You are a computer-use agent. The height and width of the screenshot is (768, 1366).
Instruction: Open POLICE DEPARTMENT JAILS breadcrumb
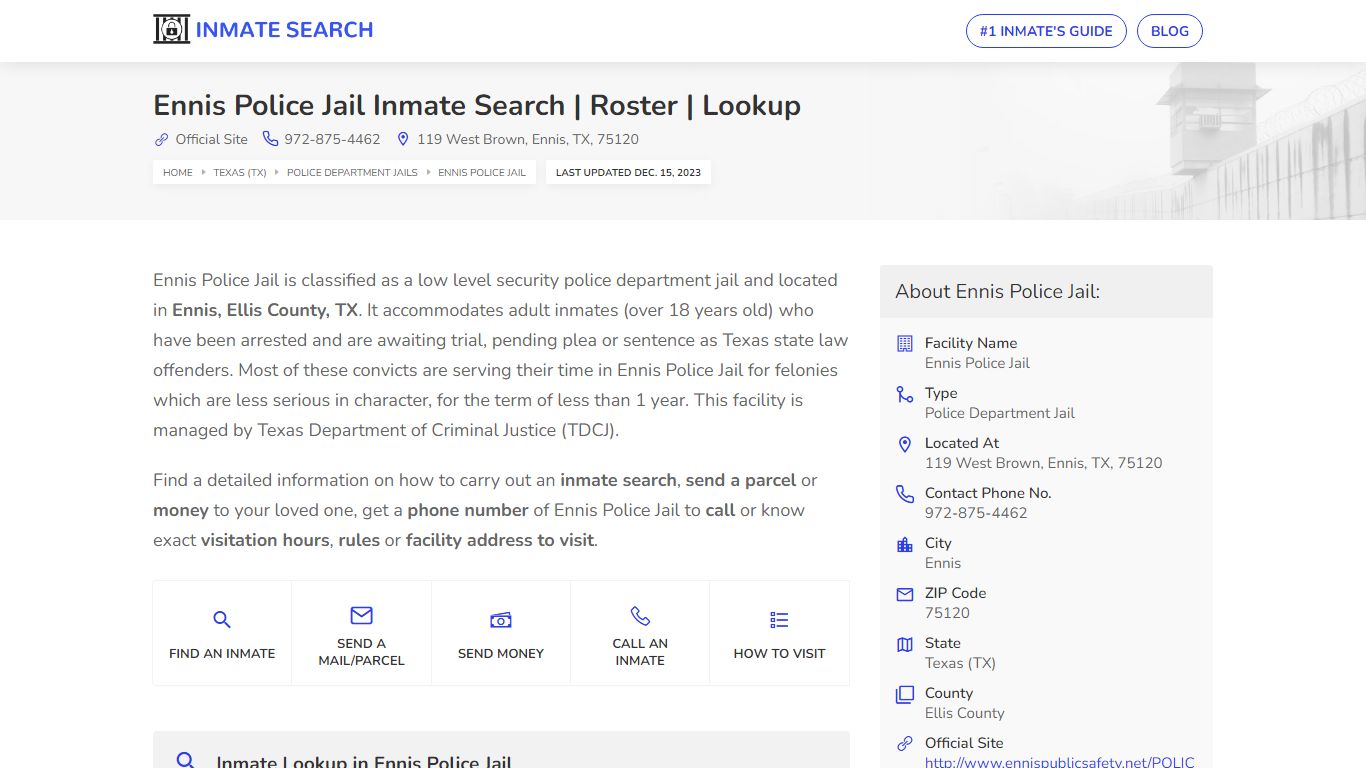352,172
